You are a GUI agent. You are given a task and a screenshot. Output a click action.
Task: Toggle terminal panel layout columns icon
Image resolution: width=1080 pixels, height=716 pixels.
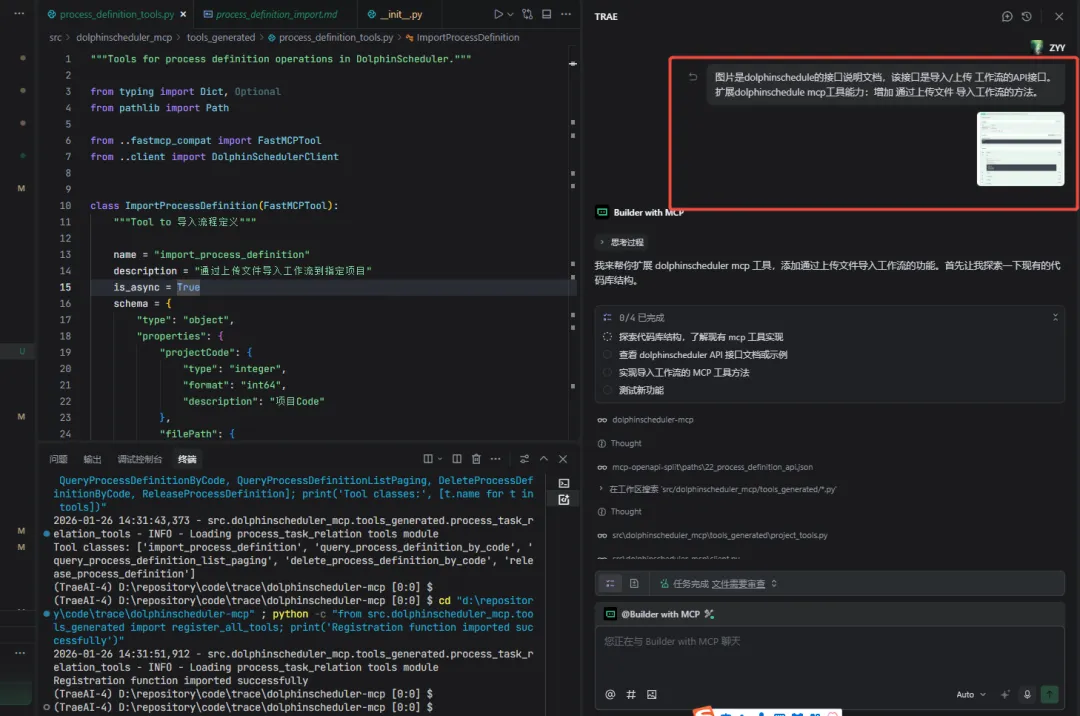[x=457, y=459]
